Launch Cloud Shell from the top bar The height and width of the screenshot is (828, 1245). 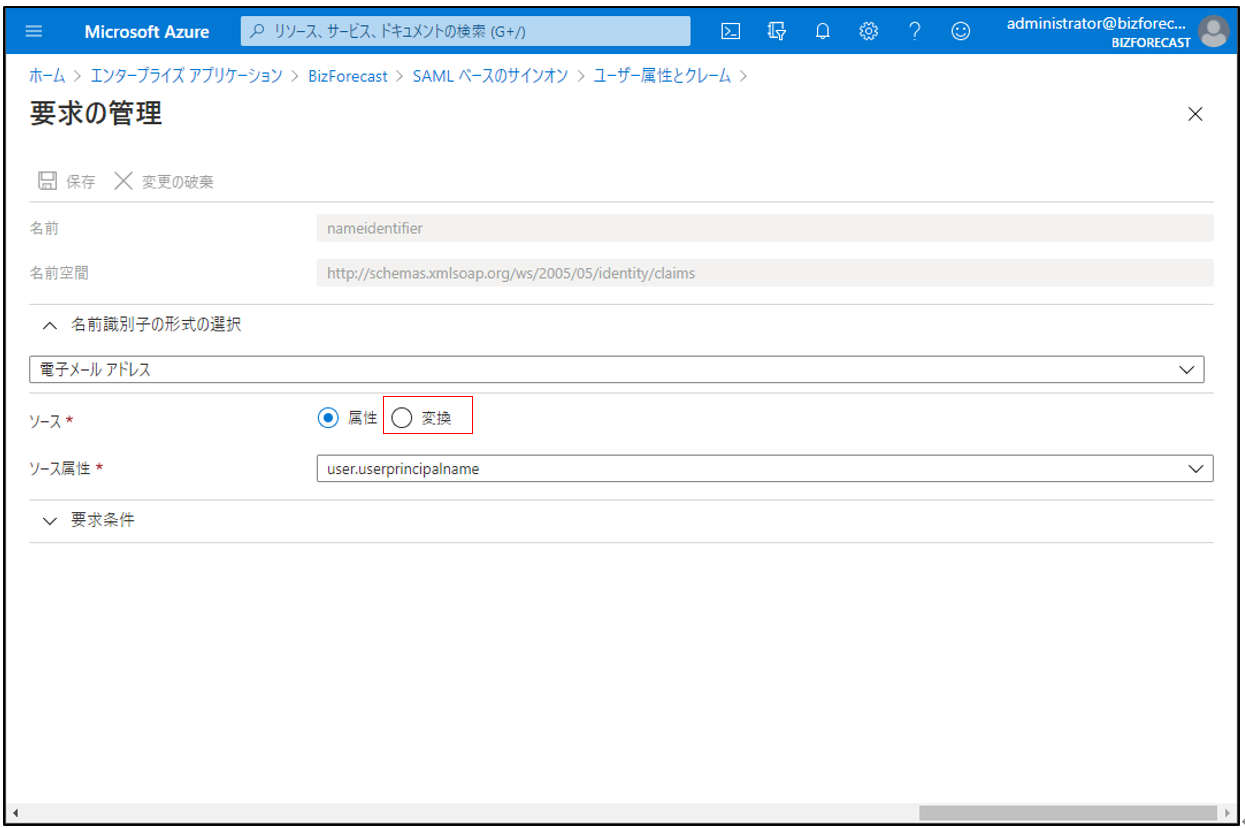click(731, 31)
